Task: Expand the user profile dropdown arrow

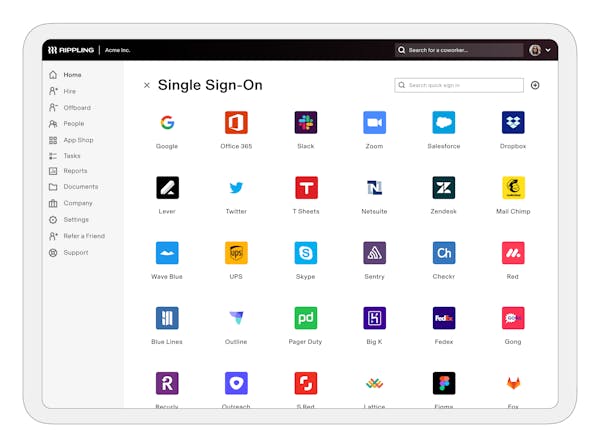Action: (548, 50)
